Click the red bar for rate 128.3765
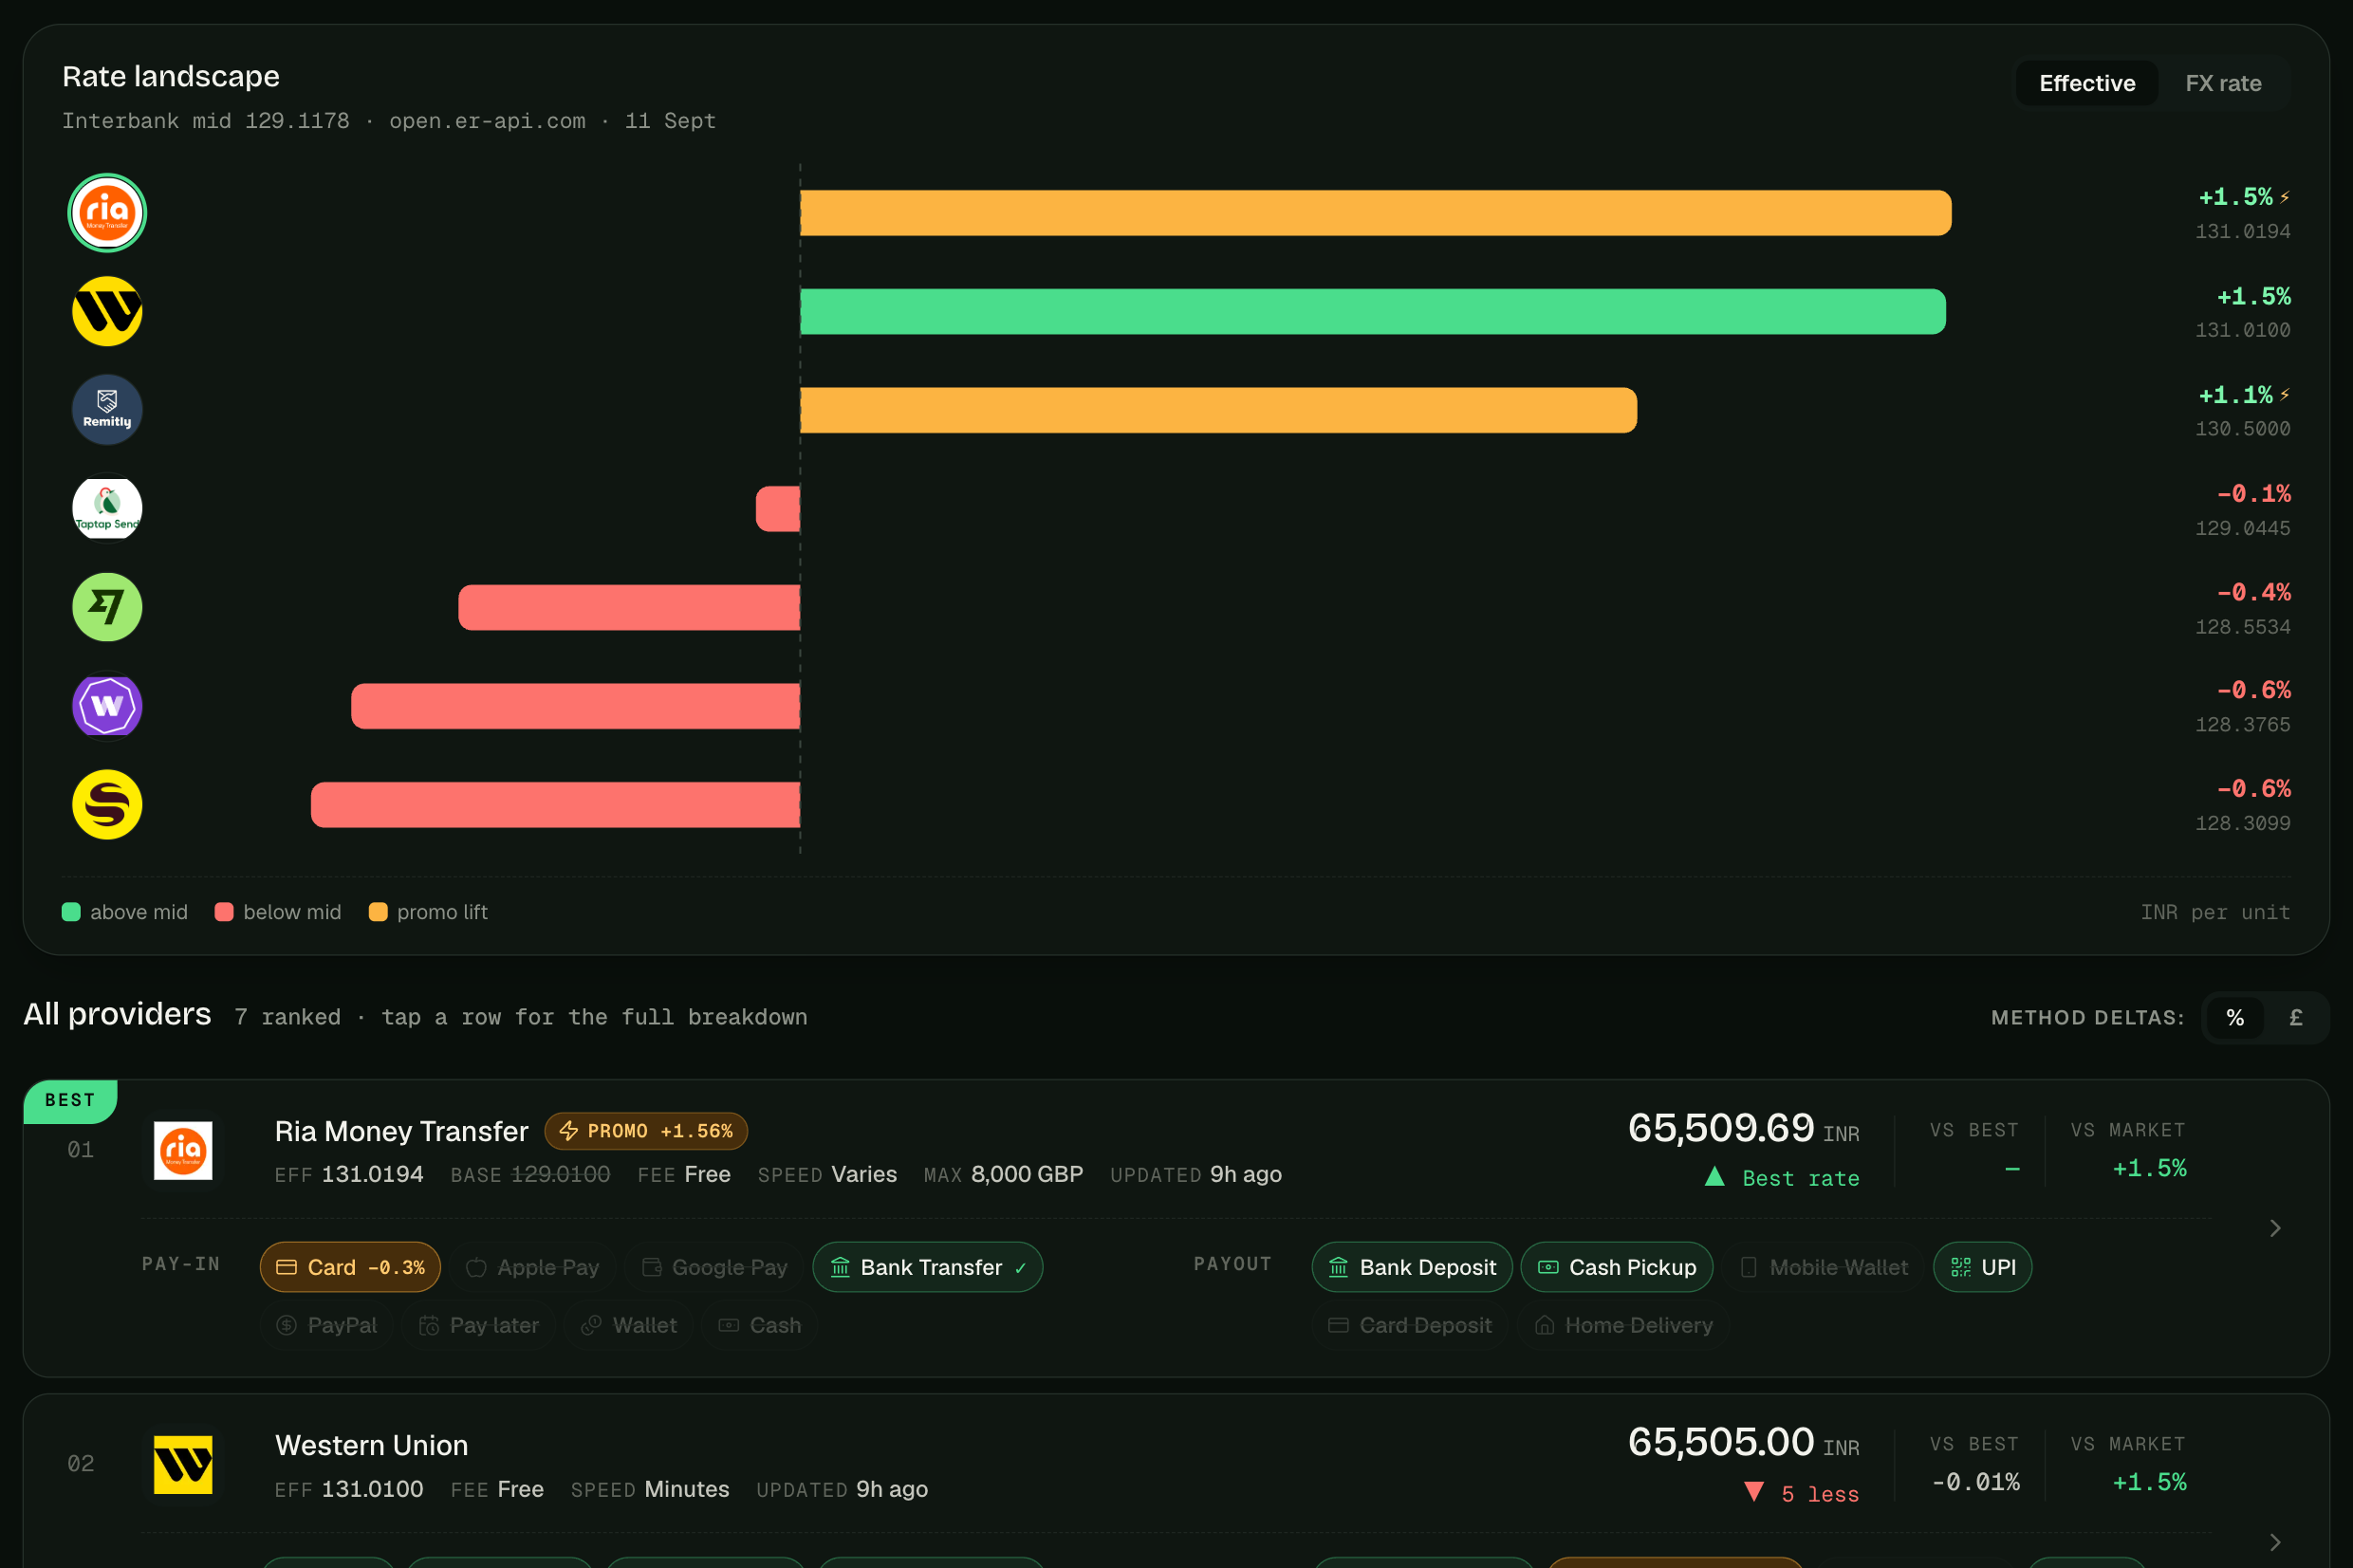The image size is (2353, 1568). (576, 706)
